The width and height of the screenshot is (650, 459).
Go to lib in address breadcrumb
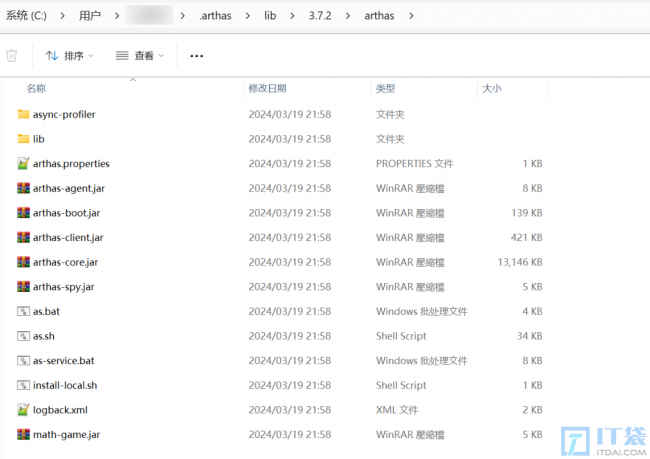pyautogui.click(x=270, y=16)
